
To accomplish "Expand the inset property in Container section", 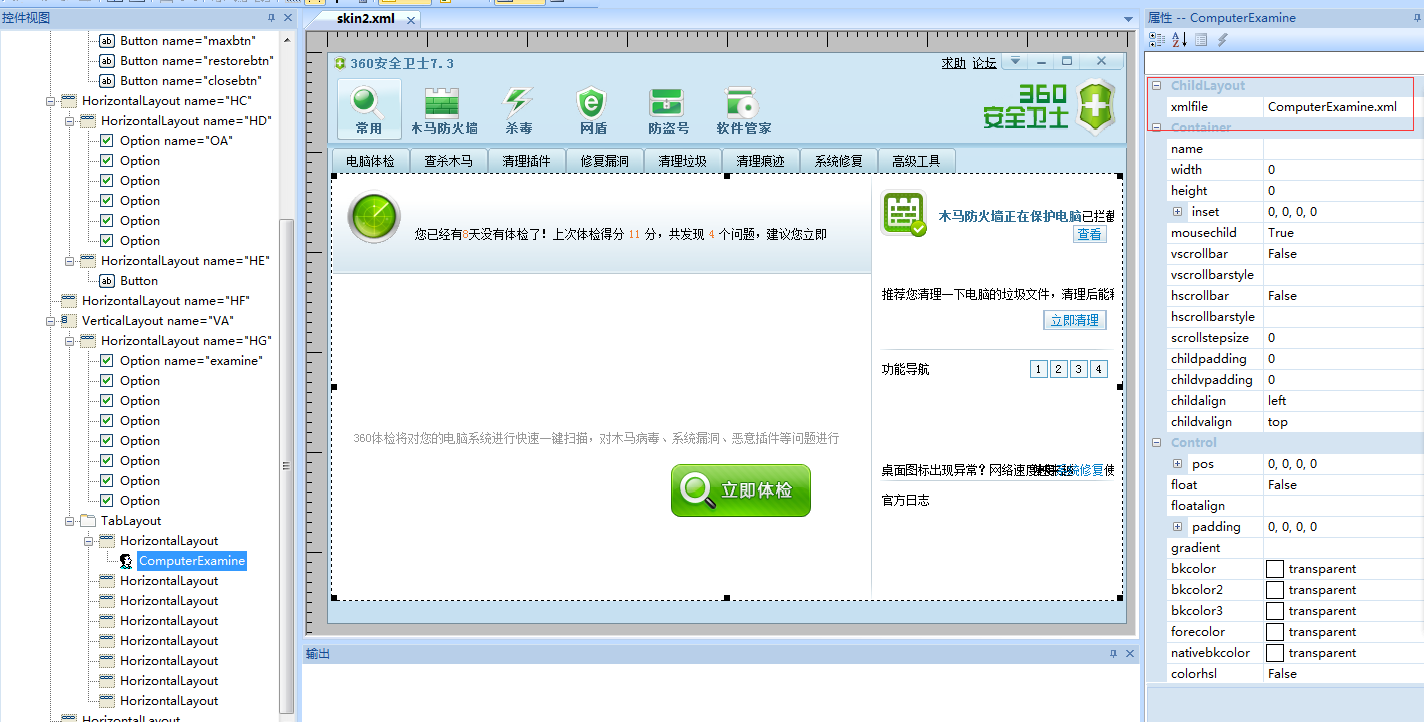I will (x=1178, y=211).
